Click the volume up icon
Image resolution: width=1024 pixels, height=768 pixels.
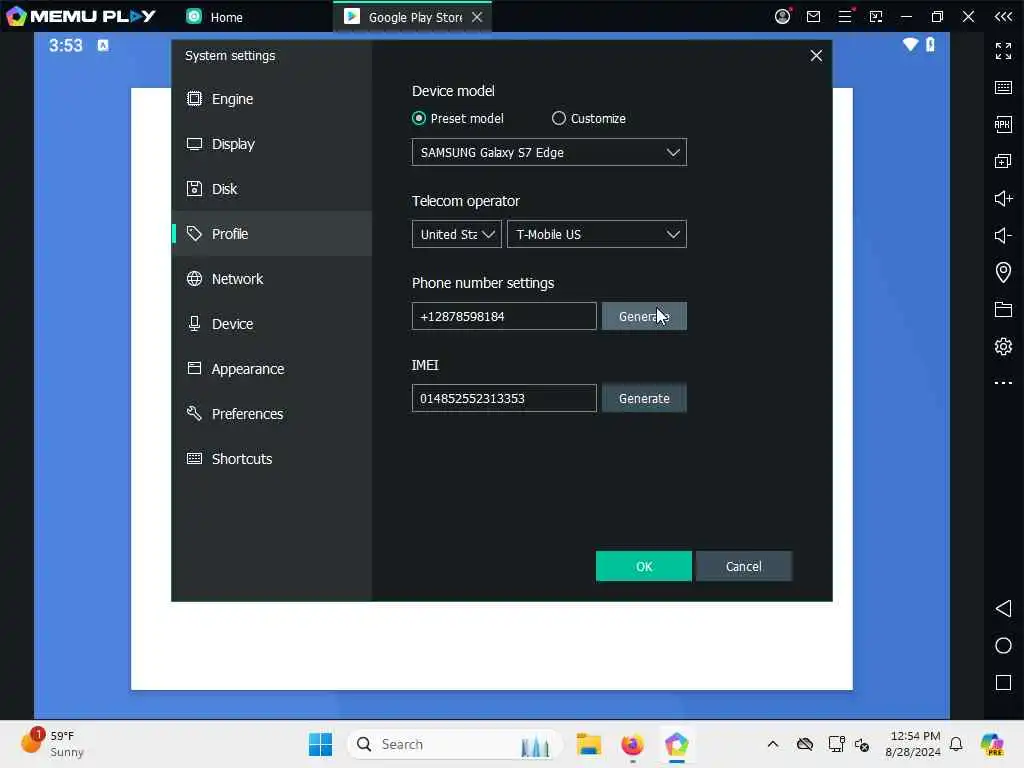click(x=1003, y=198)
